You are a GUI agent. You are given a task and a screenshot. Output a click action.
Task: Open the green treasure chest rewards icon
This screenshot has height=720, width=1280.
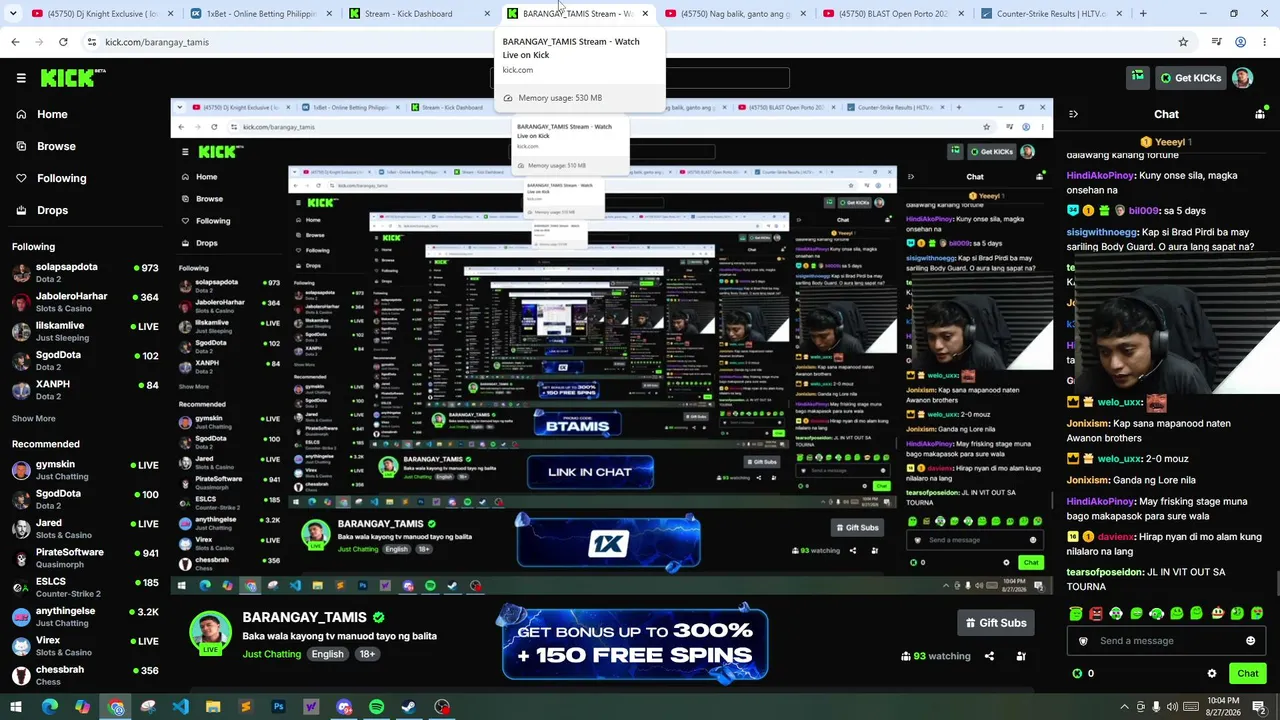click(x=1137, y=77)
